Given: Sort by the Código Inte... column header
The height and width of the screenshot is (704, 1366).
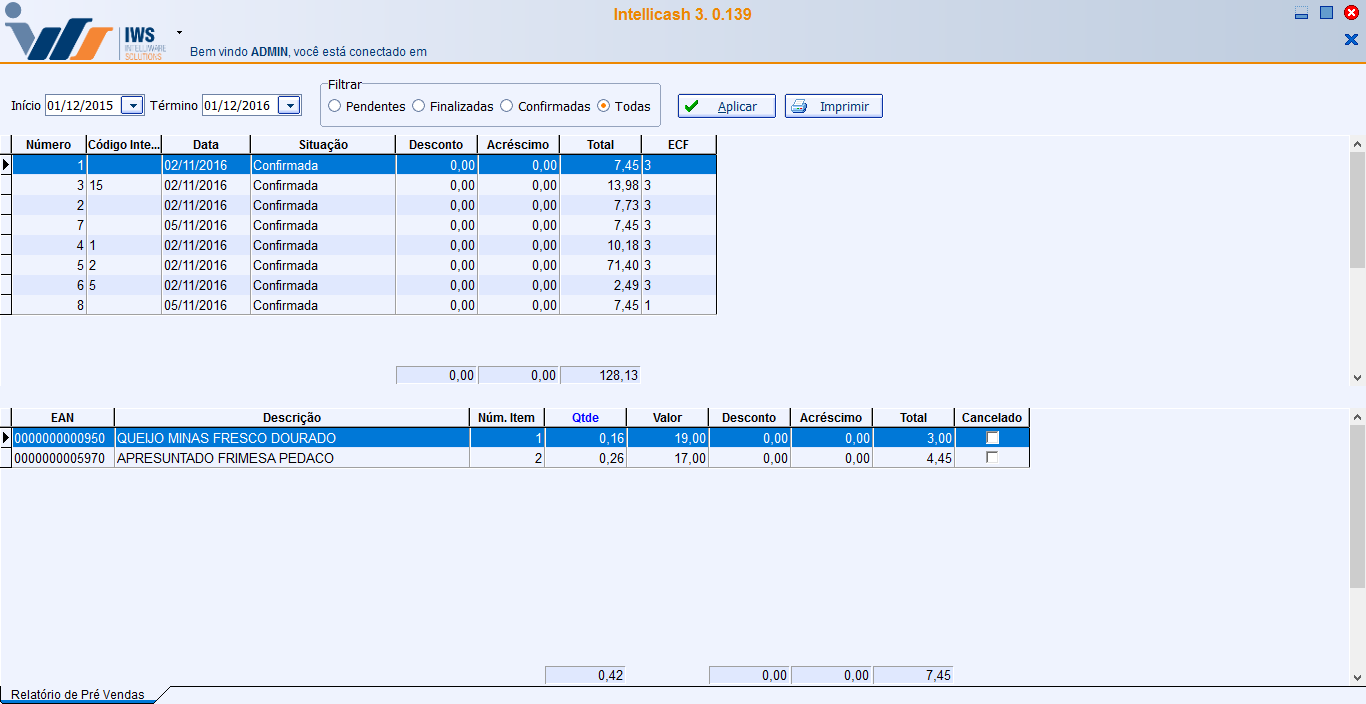Looking at the screenshot, I should 124,145.
